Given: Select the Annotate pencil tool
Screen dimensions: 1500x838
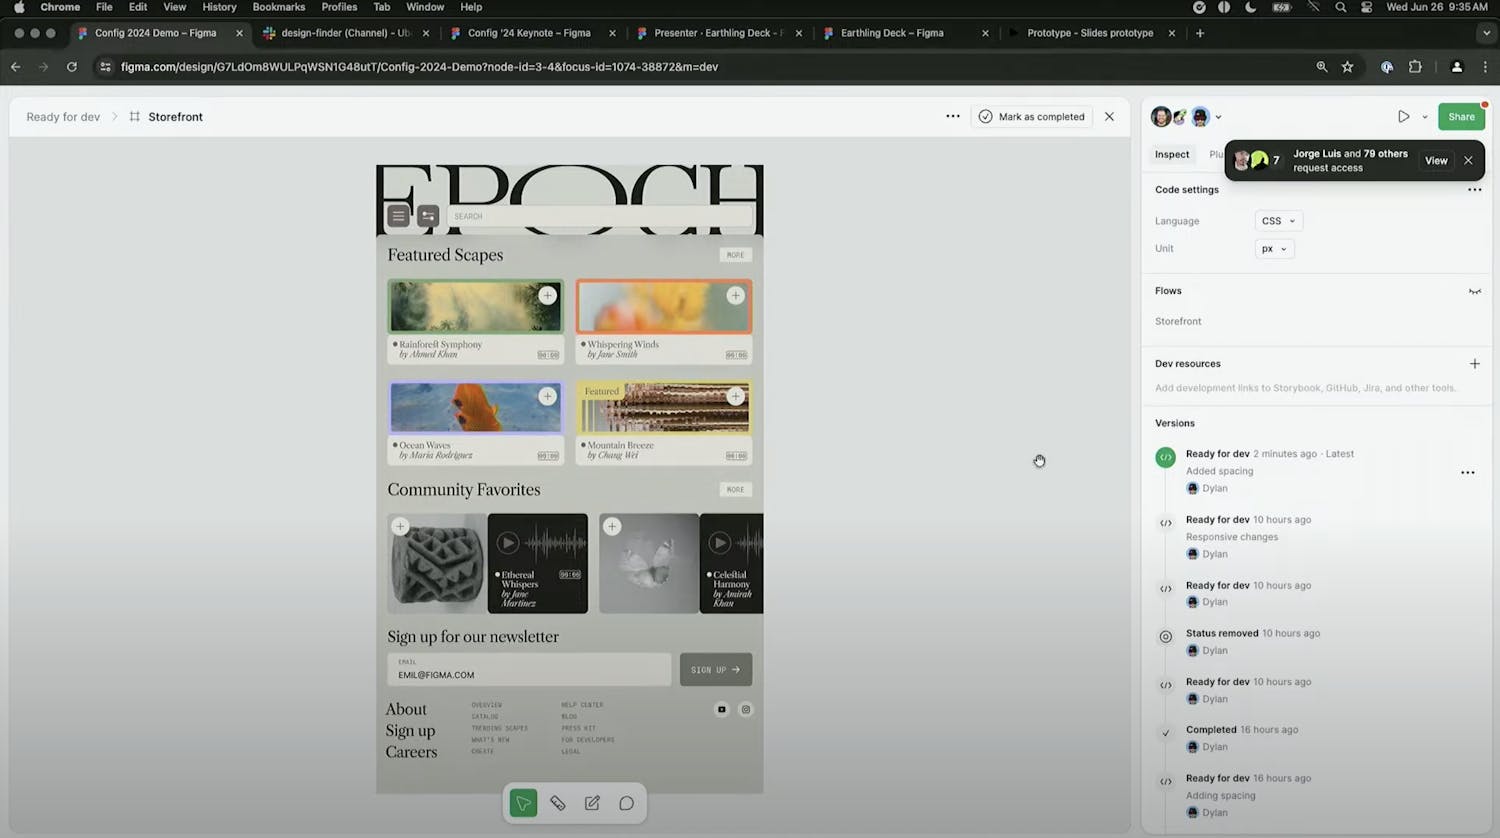Looking at the screenshot, I should (x=592, y=803).
